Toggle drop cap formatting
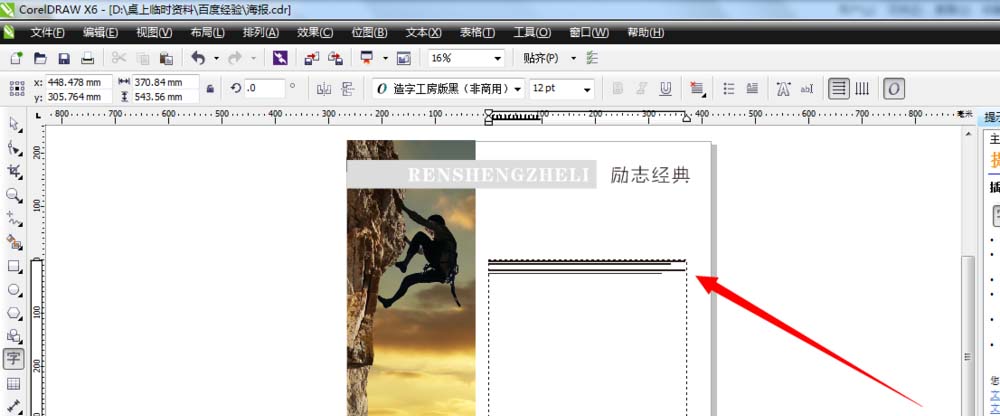Screen dimensions: 1000x416 753,89
